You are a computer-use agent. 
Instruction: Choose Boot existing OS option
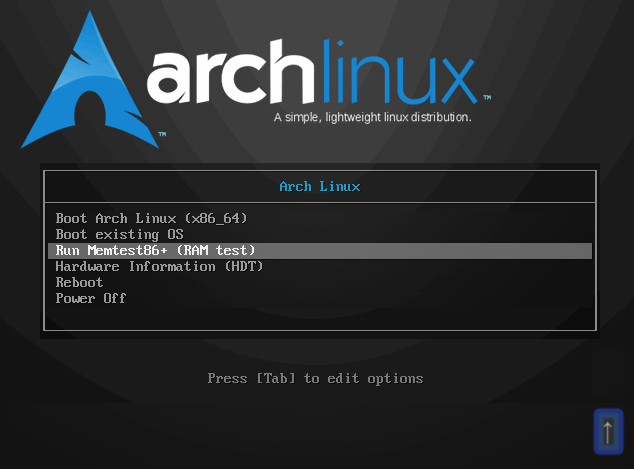pyautogui.click(x=319, y=234)
